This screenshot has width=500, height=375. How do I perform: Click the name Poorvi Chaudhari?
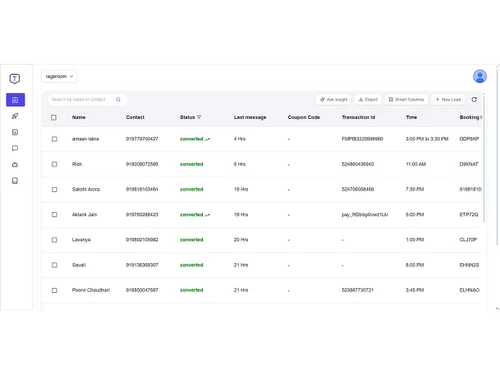click(91, 290)
